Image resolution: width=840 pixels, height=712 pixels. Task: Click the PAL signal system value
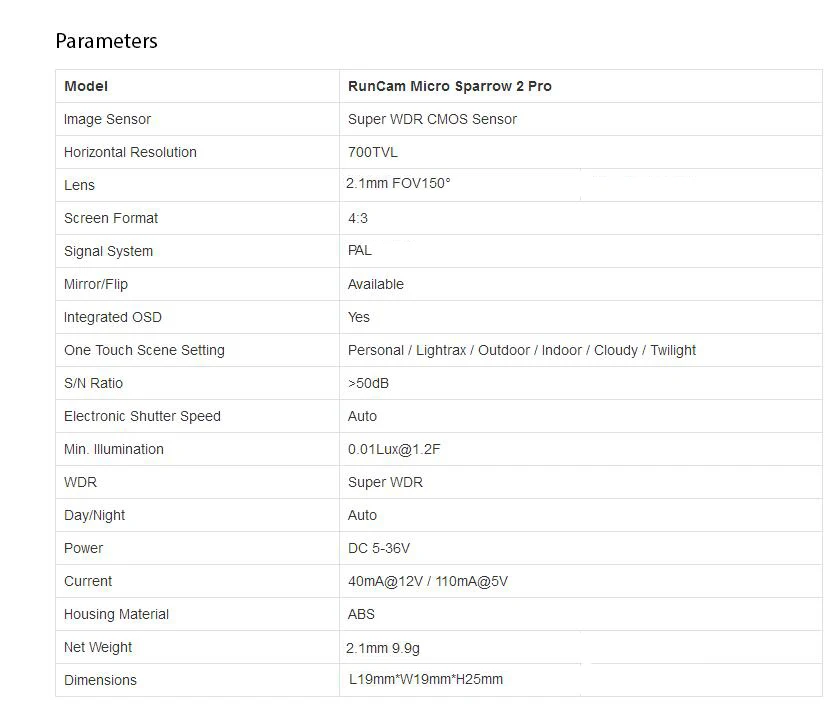coord(359,251)
